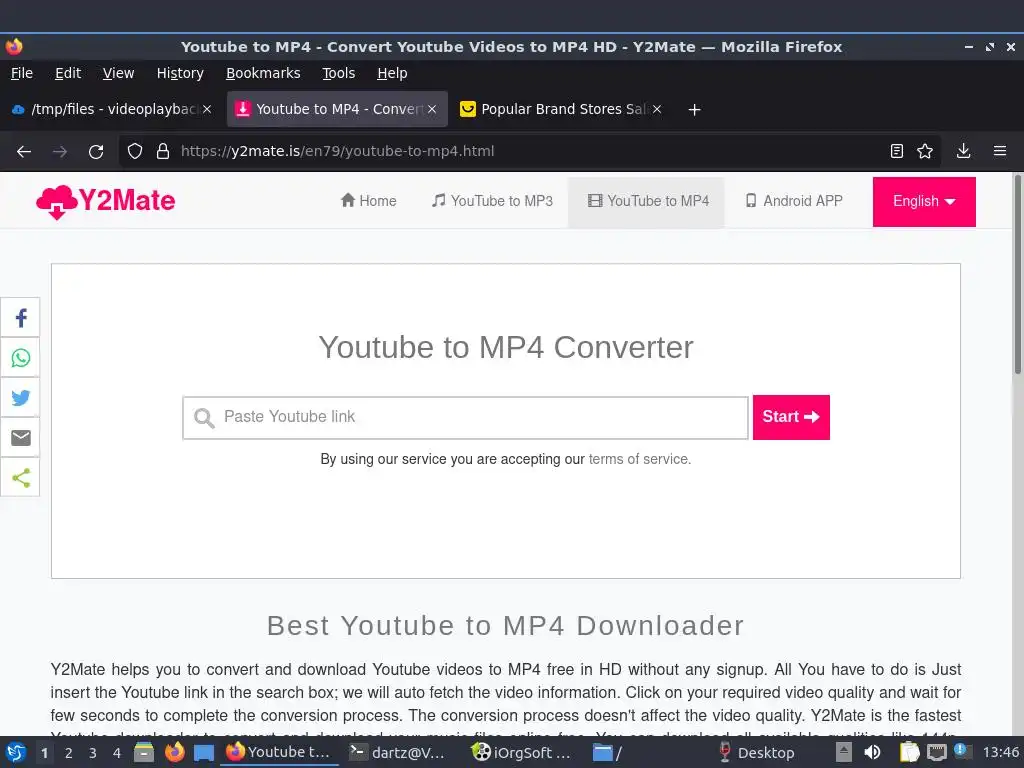Share page via email icon

coord(20,438)
